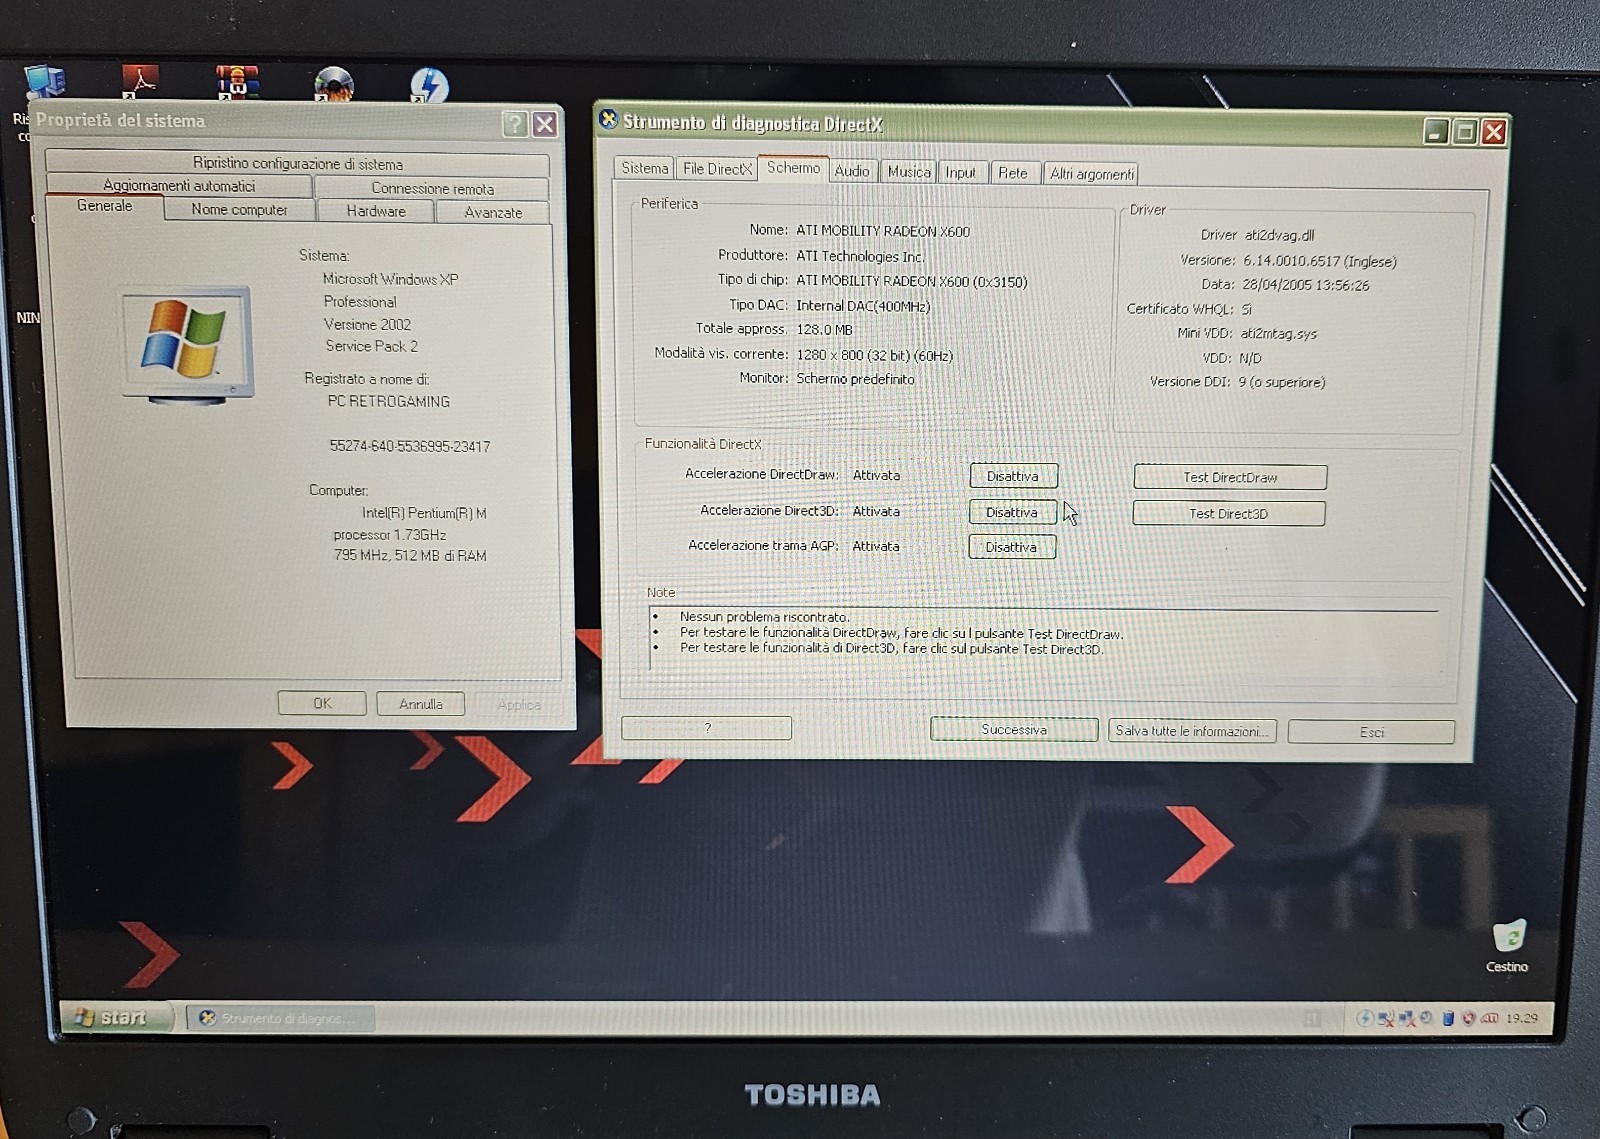
Task: Open the Nero burning disc shortcut
Action: pyautogui.click(x=333, y=84)
